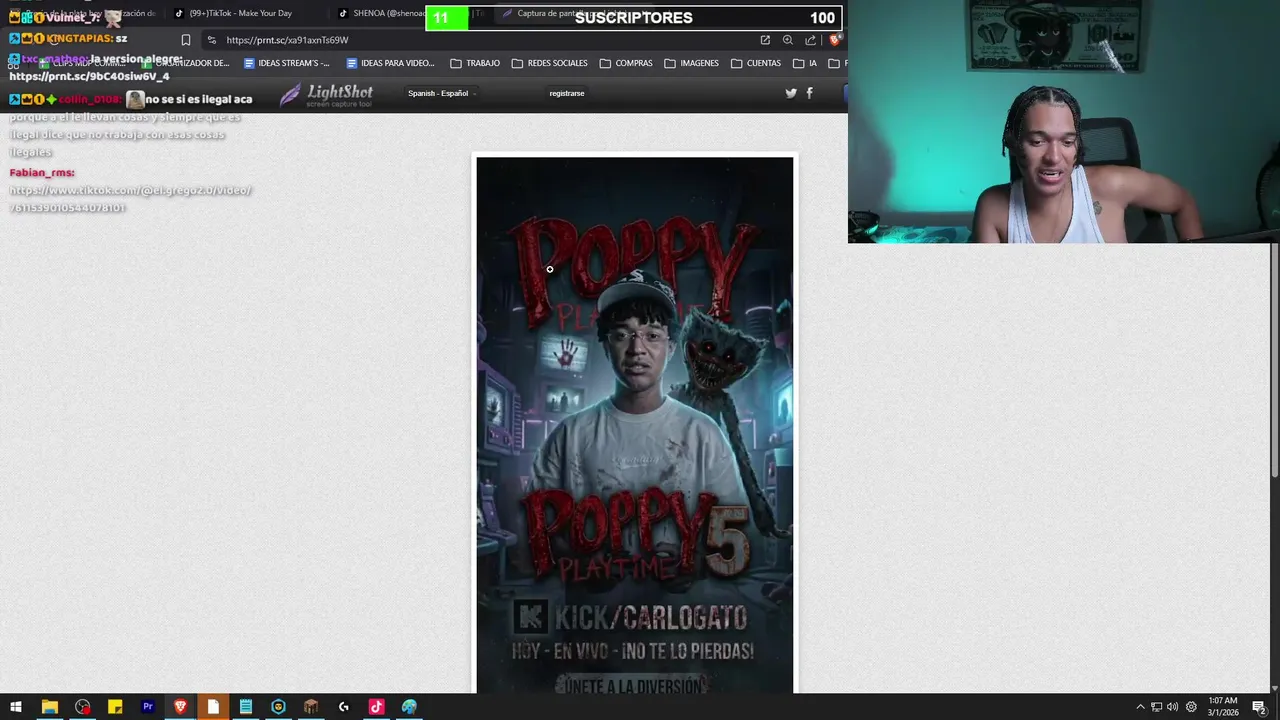
Task: Open the Spanish - Español language dropdown
Action: [x=440, y=93]
